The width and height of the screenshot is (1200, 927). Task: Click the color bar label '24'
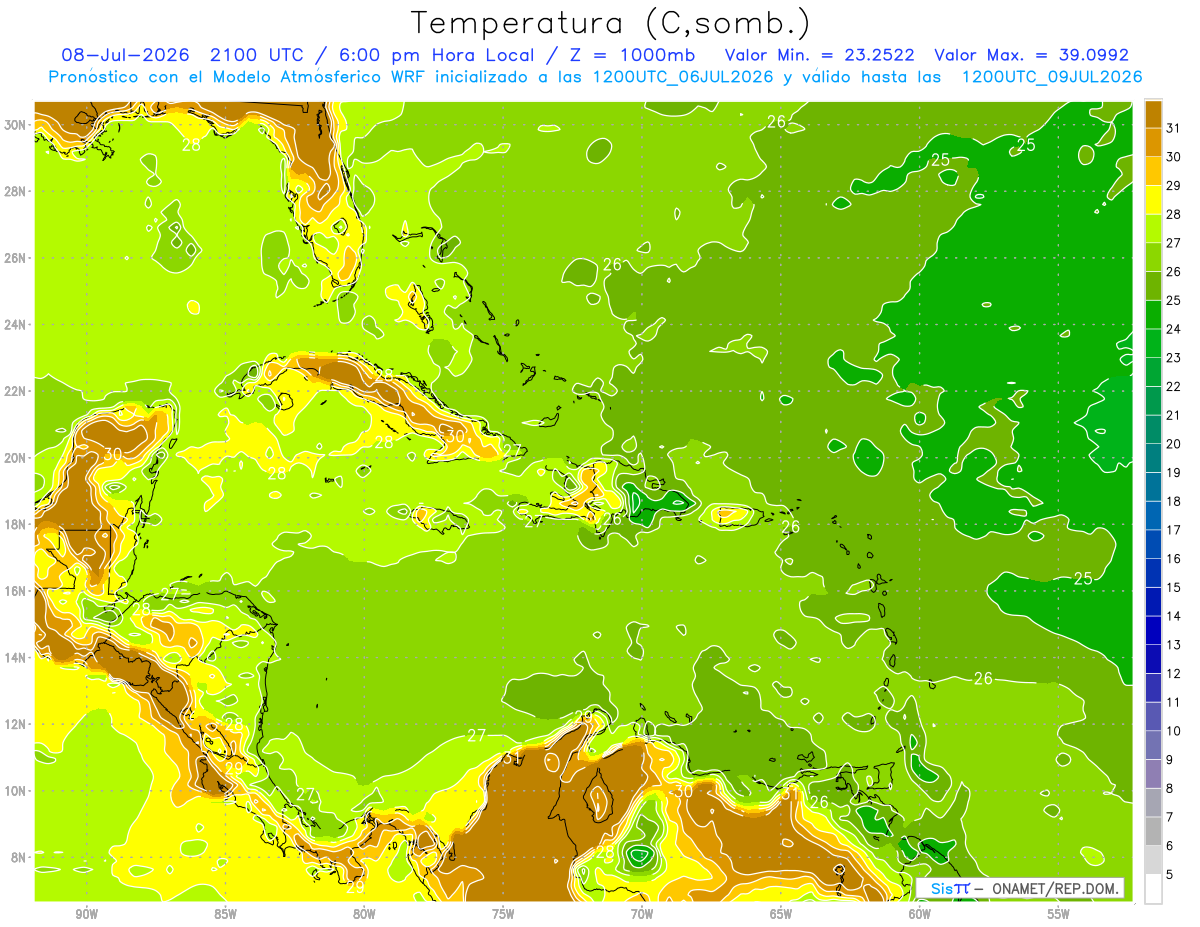point(1175,329)
